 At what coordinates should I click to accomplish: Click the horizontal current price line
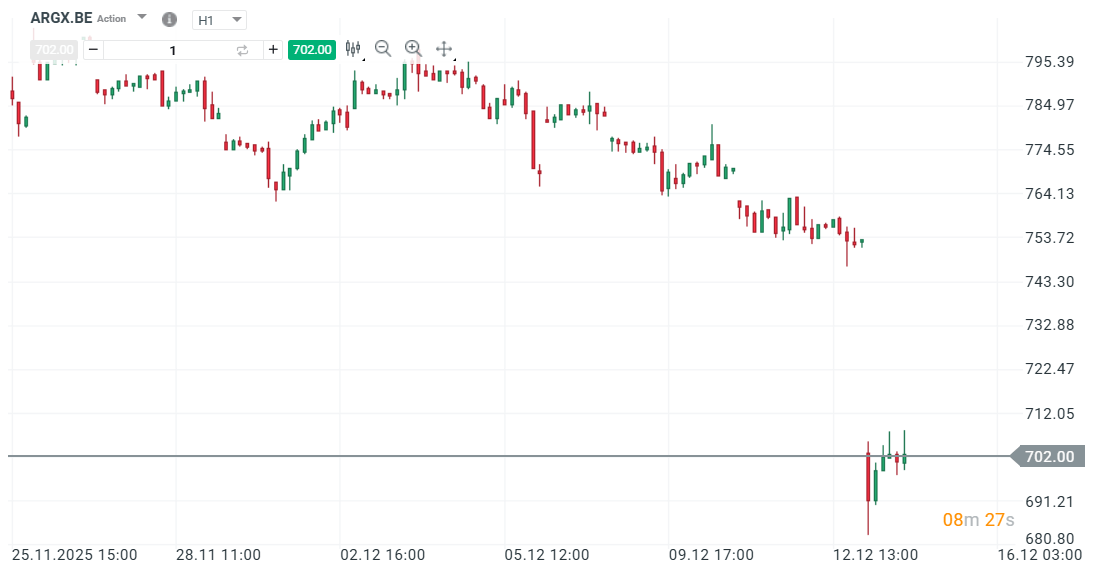[500, 457]
